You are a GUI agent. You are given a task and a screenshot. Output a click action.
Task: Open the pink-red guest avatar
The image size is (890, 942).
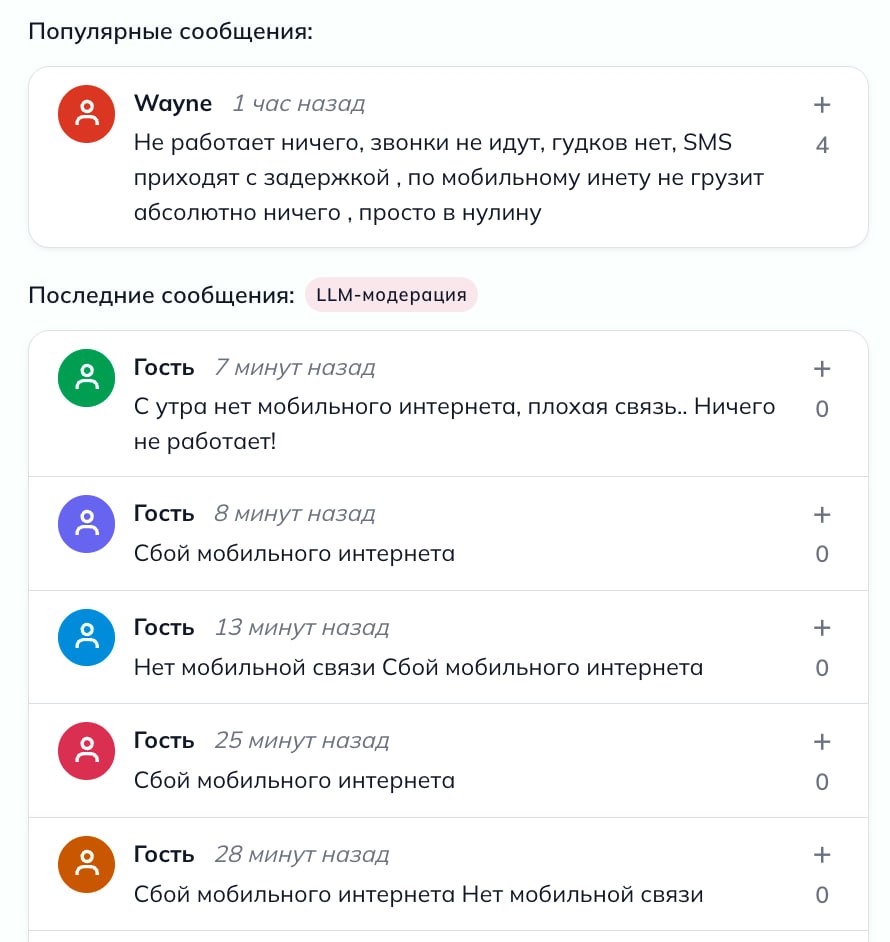[x=88, y=750]
